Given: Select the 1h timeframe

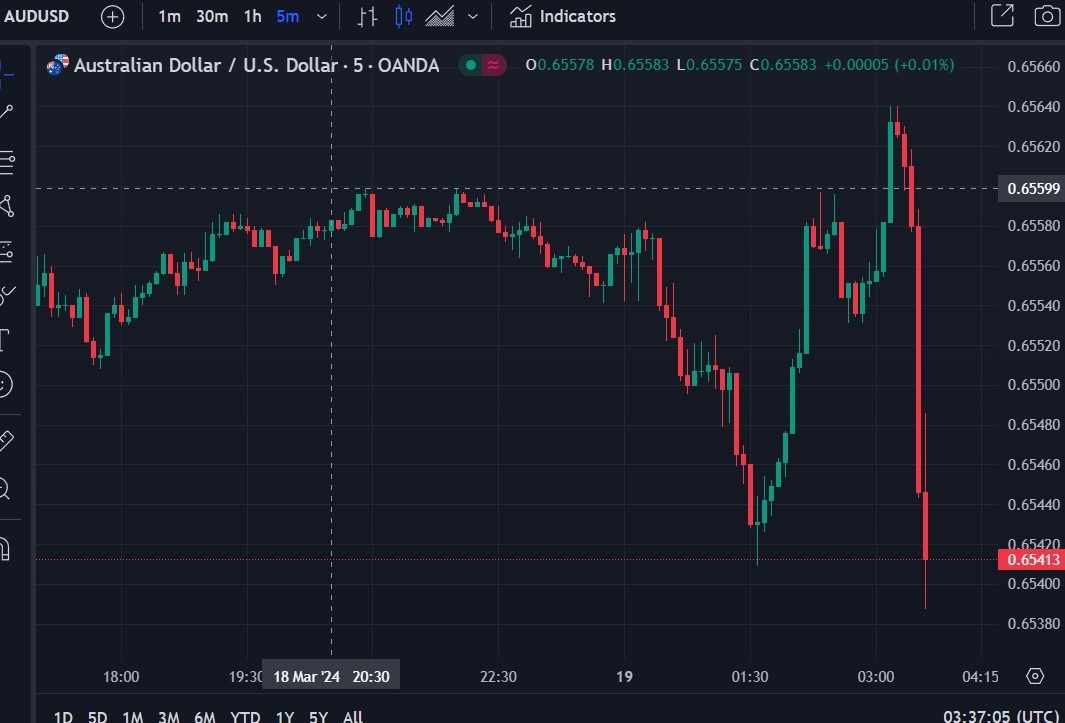Looking at the screenshot, I should (x=253, y=16).
